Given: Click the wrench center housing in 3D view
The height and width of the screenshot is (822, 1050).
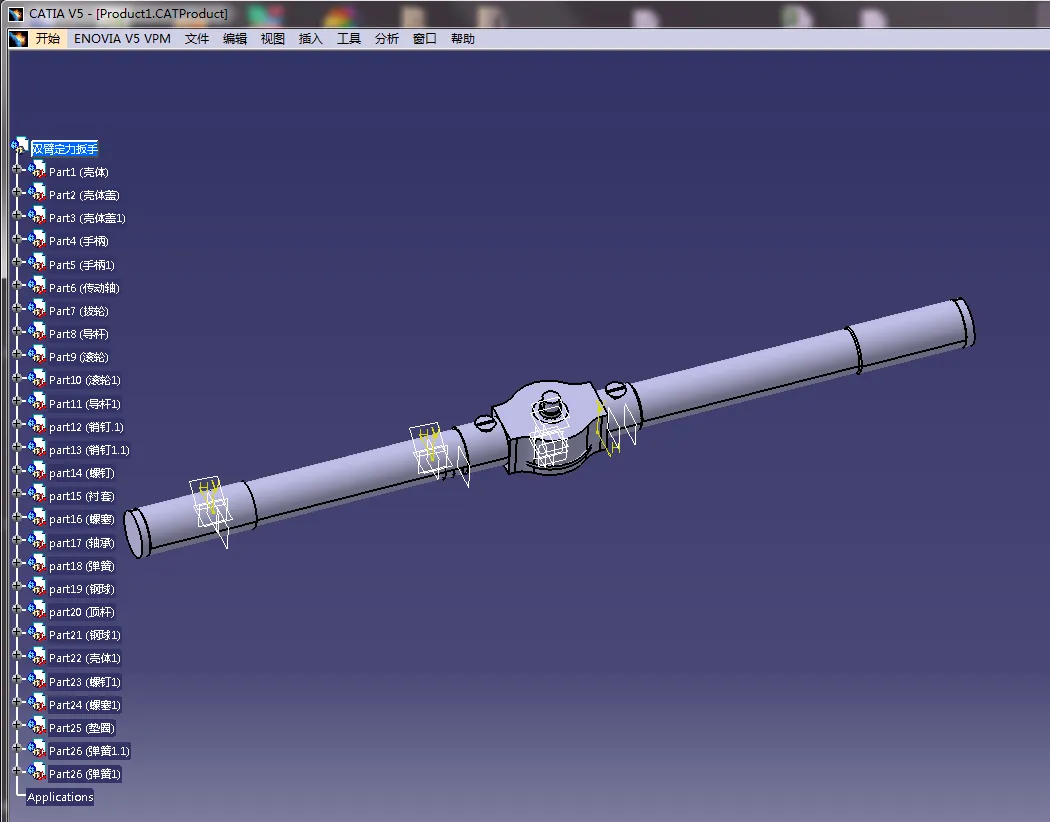Looking at the screenshot, I should 550,428.
